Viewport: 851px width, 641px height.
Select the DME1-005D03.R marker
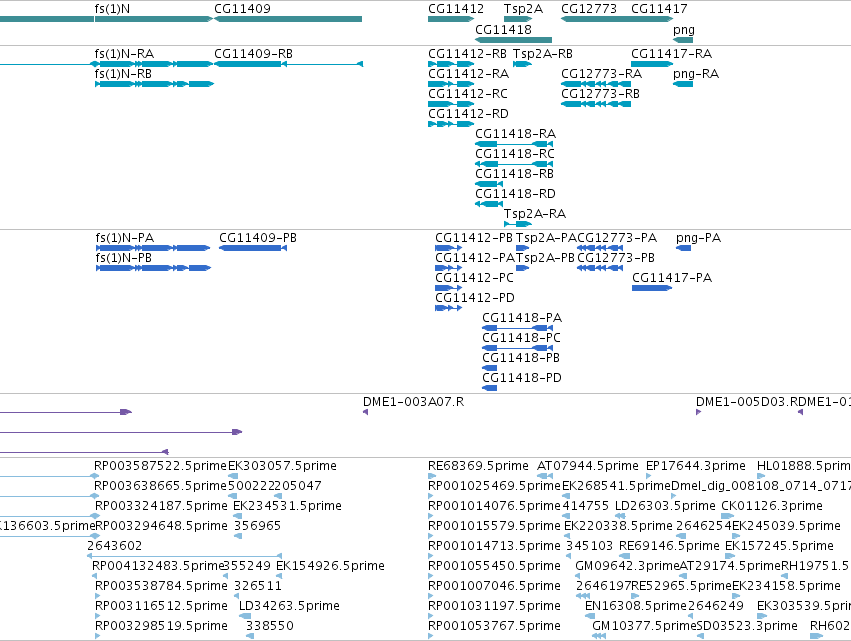point(698,412)
